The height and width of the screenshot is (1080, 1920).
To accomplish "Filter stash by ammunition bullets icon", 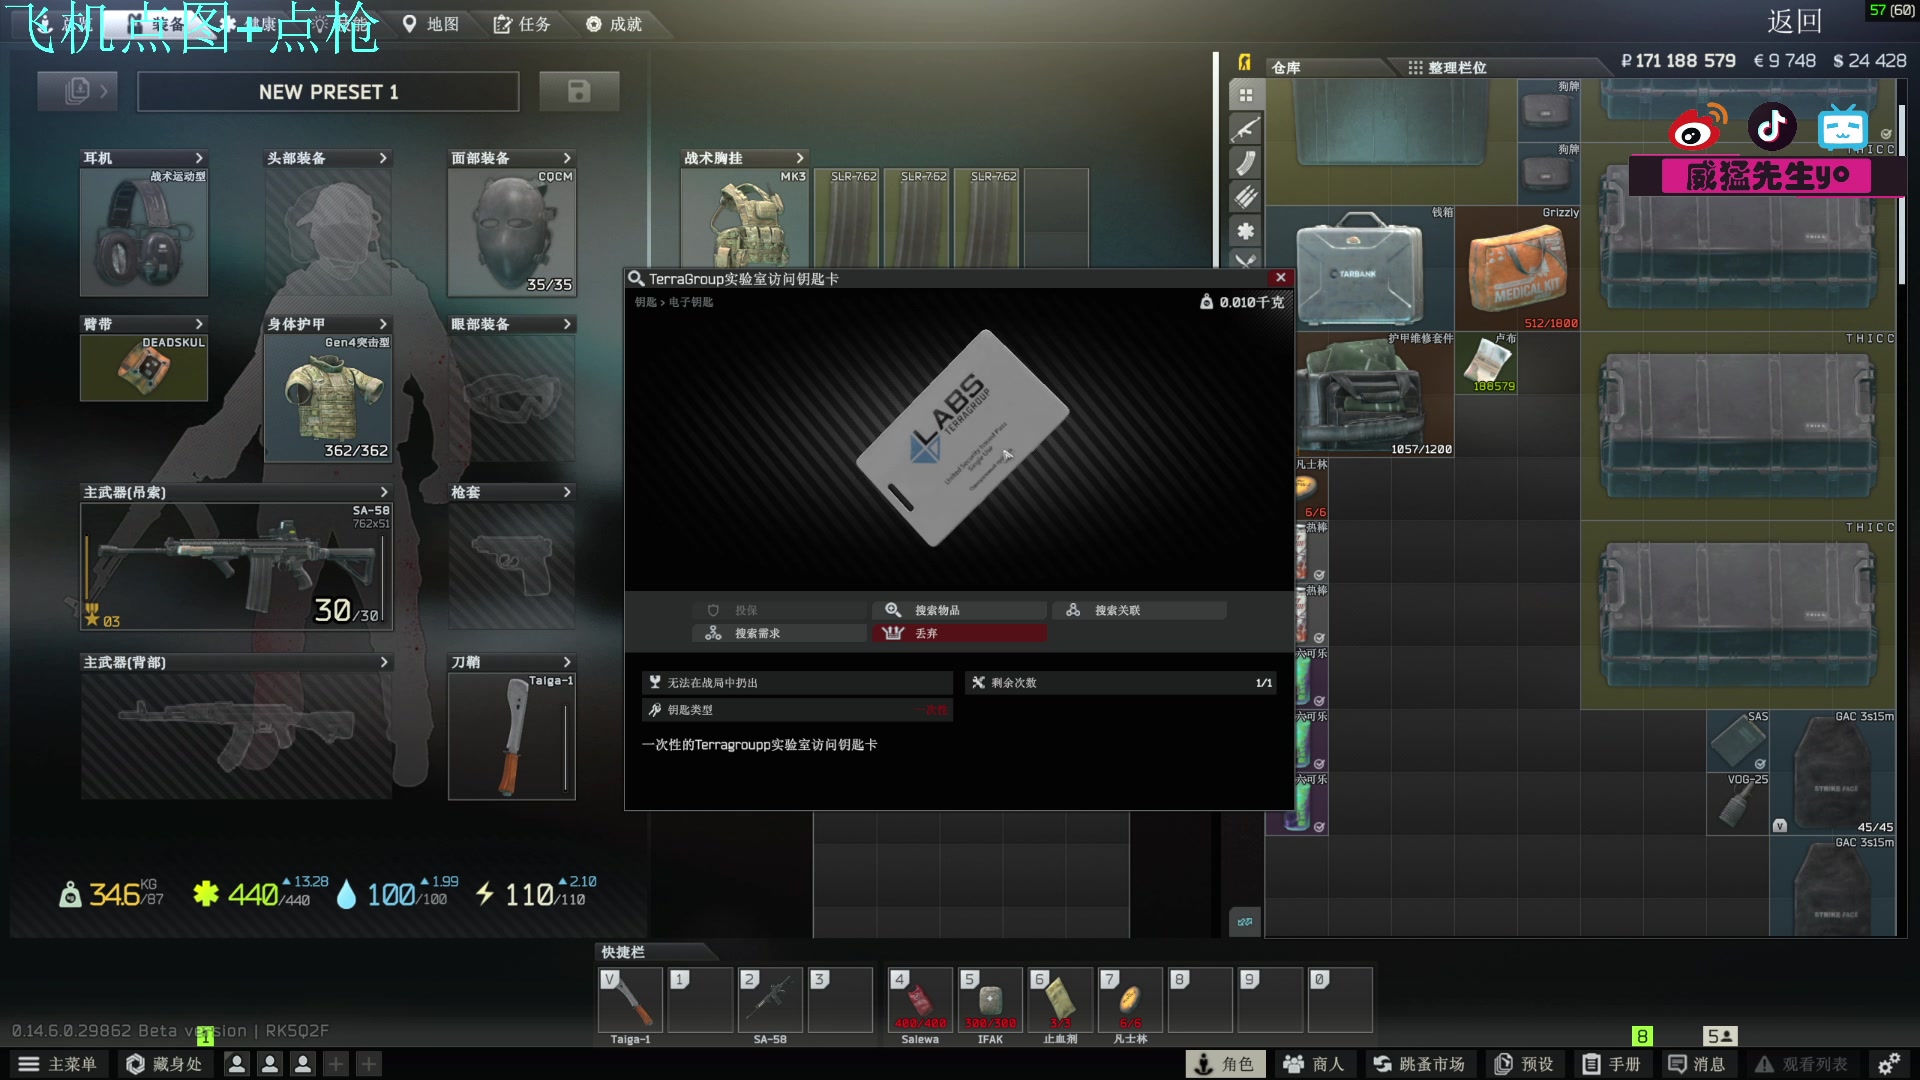I will pyautogui.click(x=1246, y=197).
